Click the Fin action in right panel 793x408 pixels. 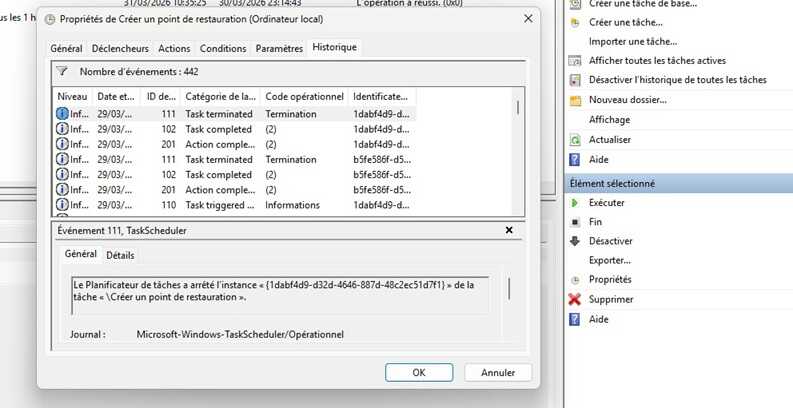595,222
